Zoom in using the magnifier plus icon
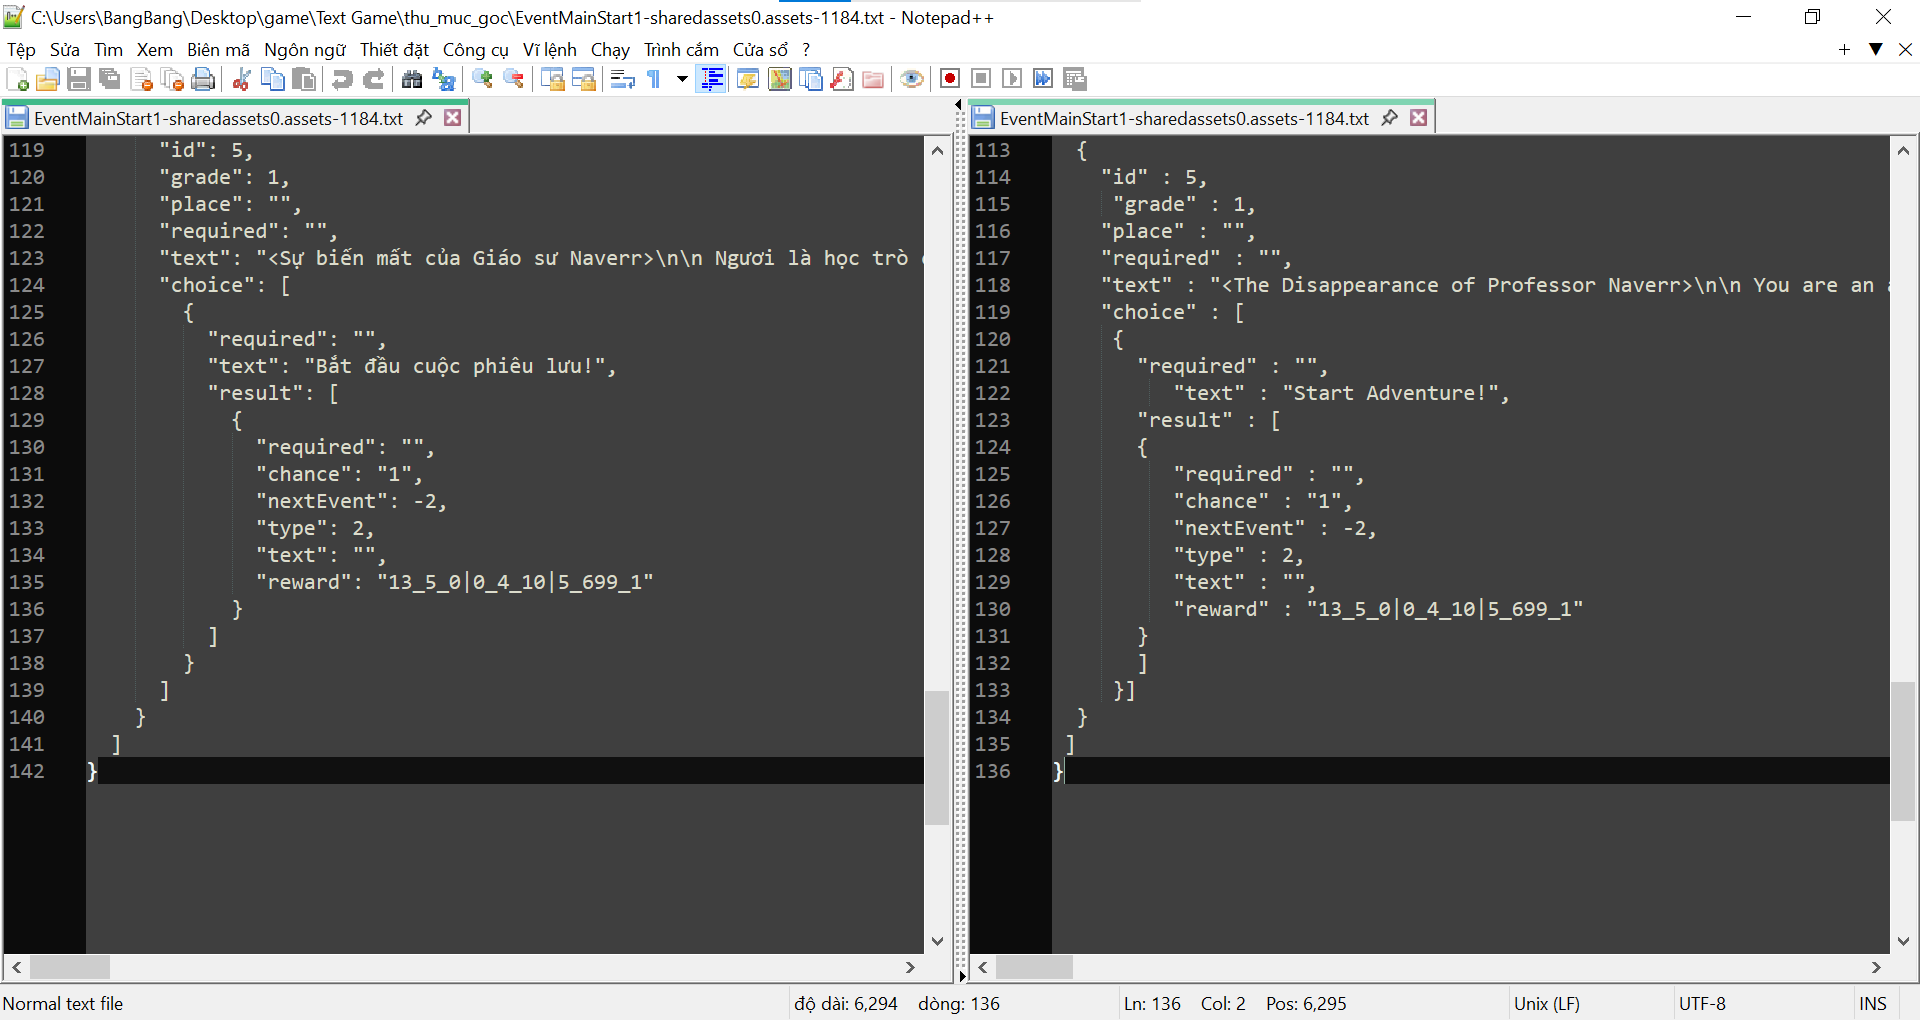This screenshot has height=1020, width=1920. click(482, 79)
